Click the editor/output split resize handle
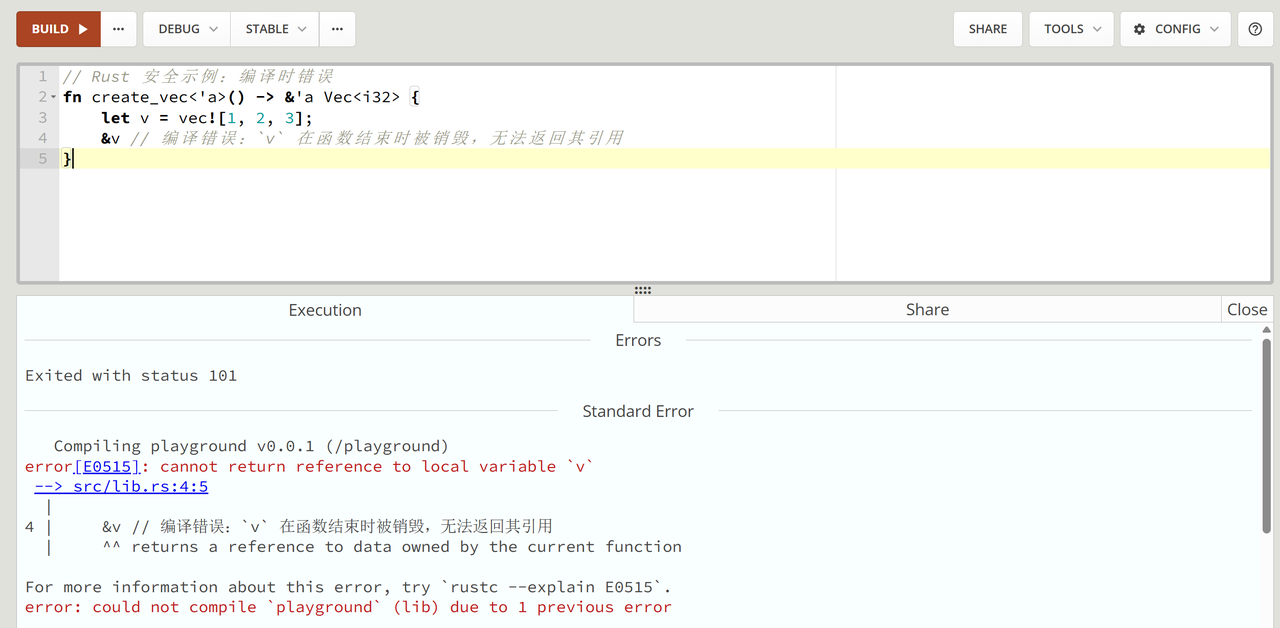The height and width of the screenshot is (628, 1280). coord(643,290)
